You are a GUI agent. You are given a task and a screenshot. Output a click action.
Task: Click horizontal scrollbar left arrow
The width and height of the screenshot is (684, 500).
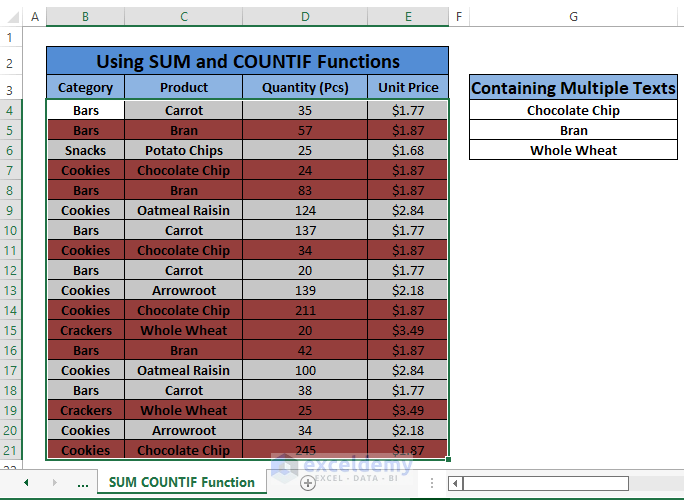[x=455, y=483]
